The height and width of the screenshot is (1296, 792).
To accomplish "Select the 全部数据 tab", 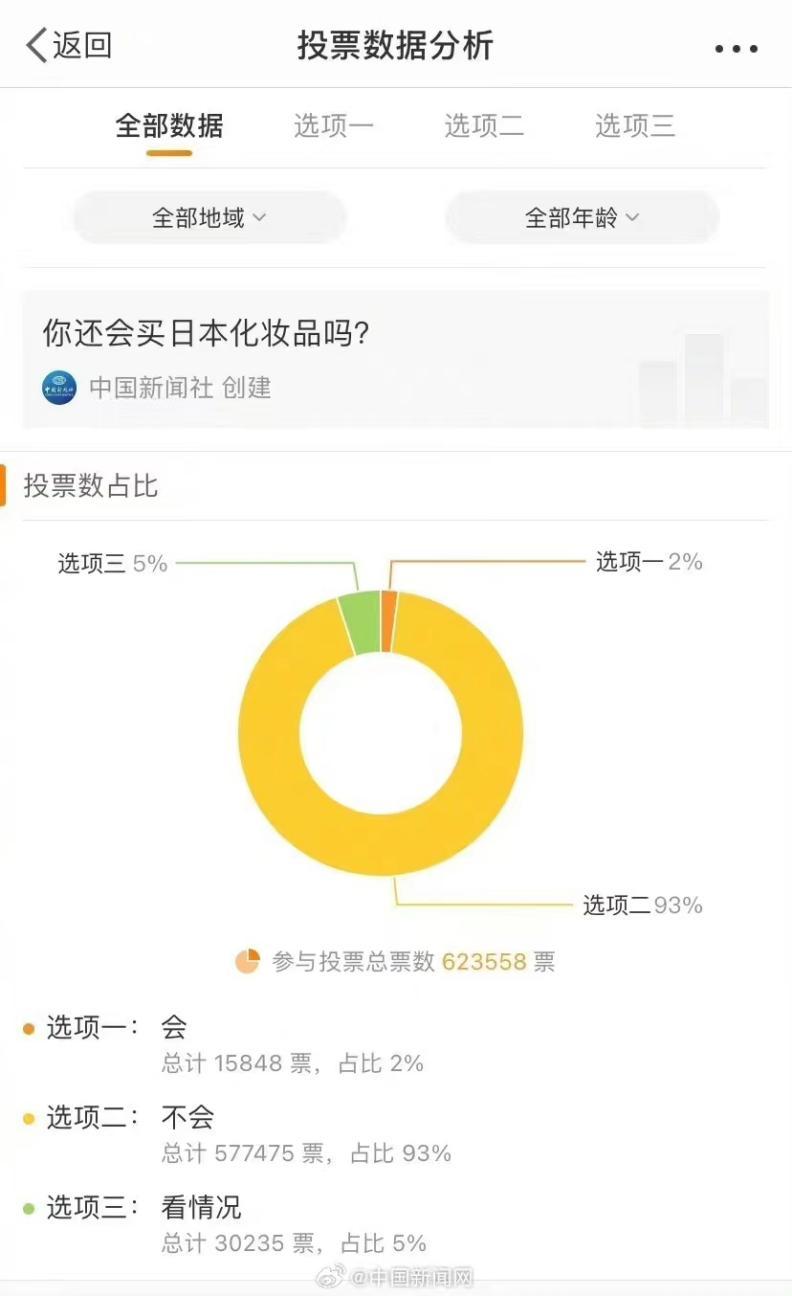I will point(169,126).
